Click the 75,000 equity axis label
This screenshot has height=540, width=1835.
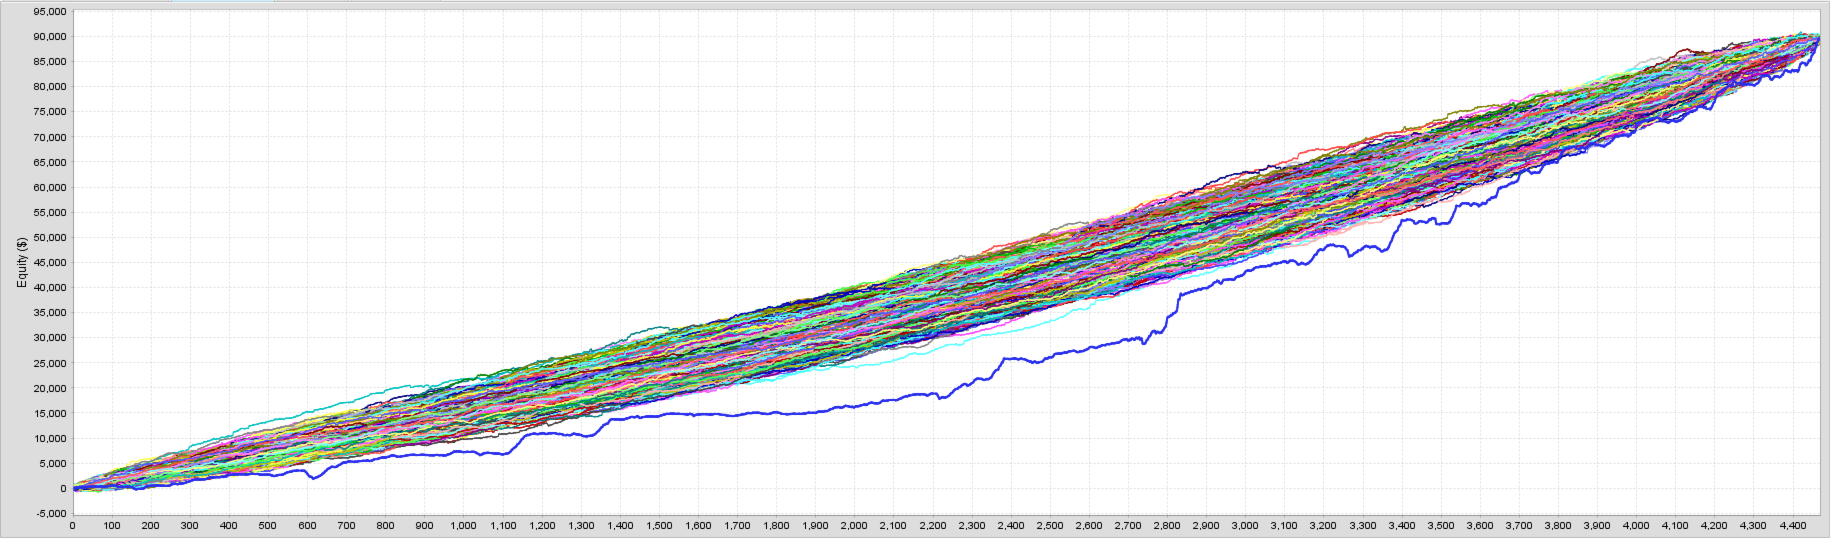49,112
